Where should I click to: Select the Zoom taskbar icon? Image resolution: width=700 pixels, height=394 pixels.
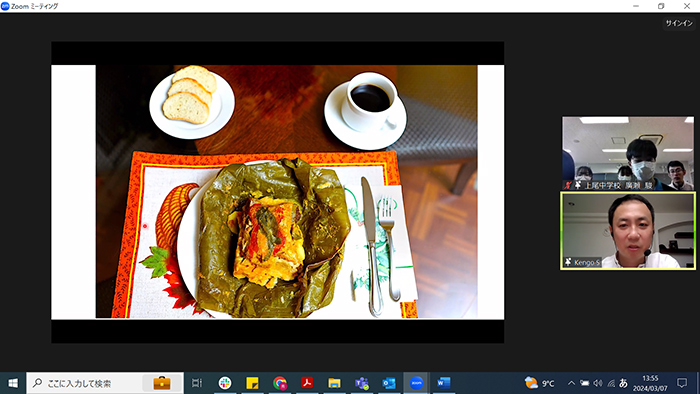416,383
